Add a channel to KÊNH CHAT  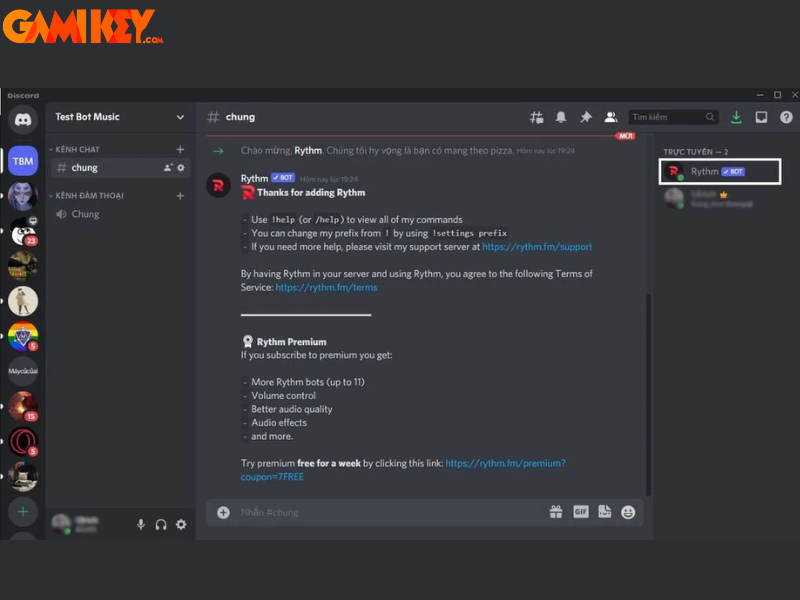click(x=180, y=149)
